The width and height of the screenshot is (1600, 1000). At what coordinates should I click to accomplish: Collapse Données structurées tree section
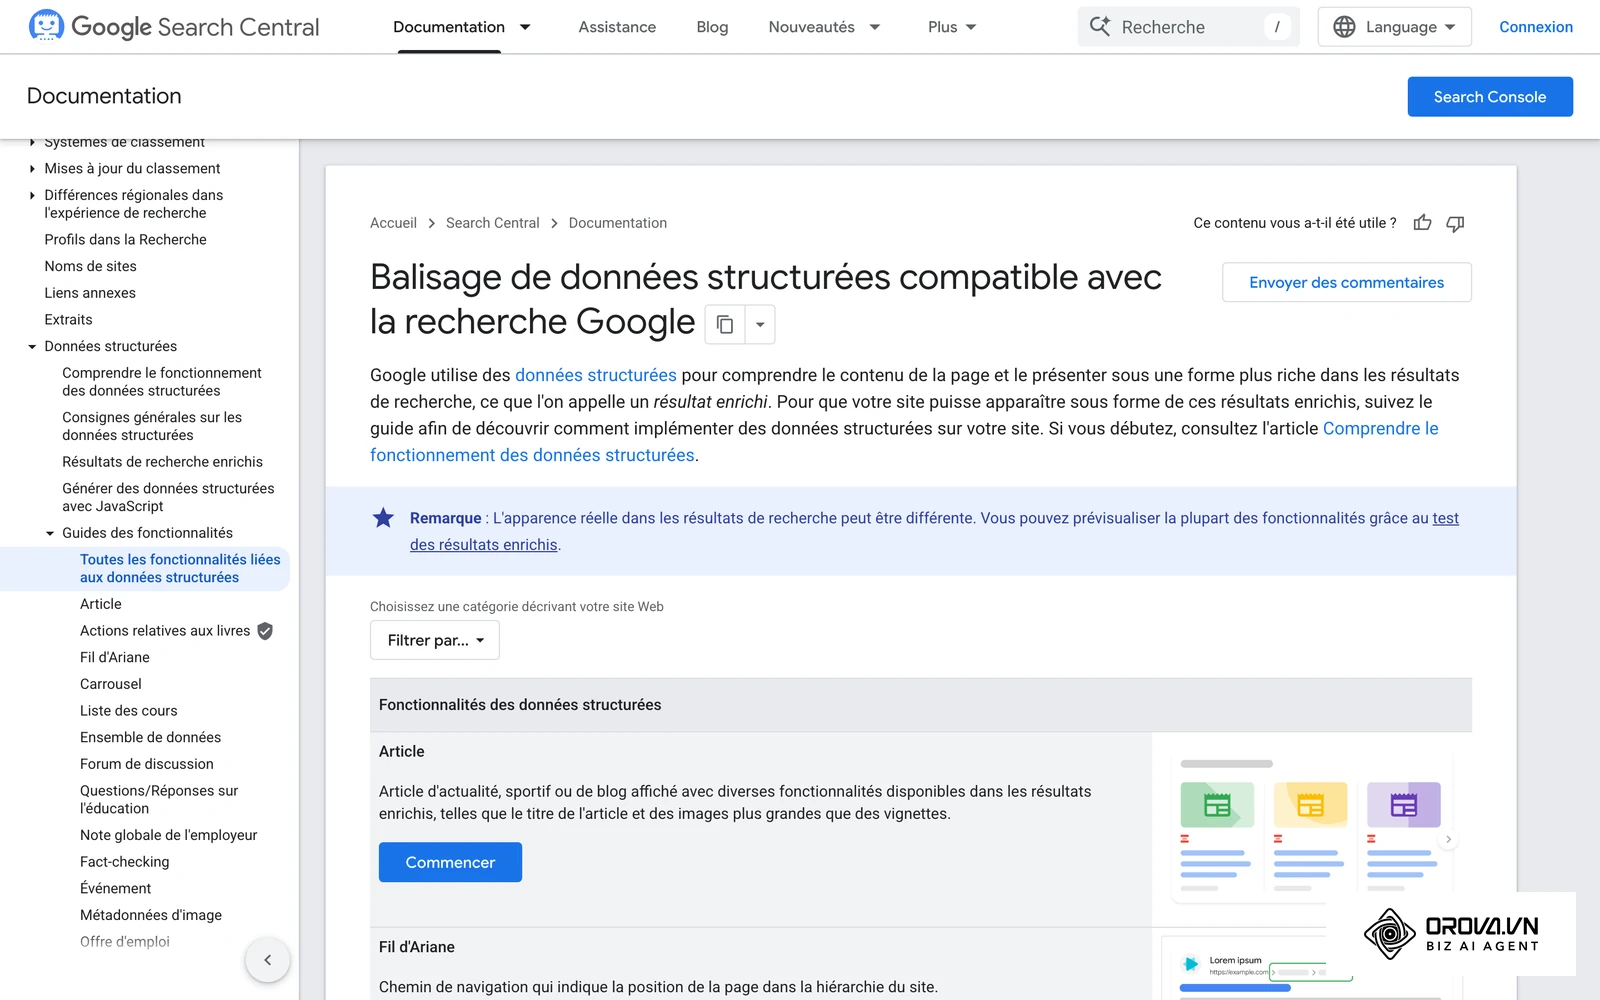(32, 347)
